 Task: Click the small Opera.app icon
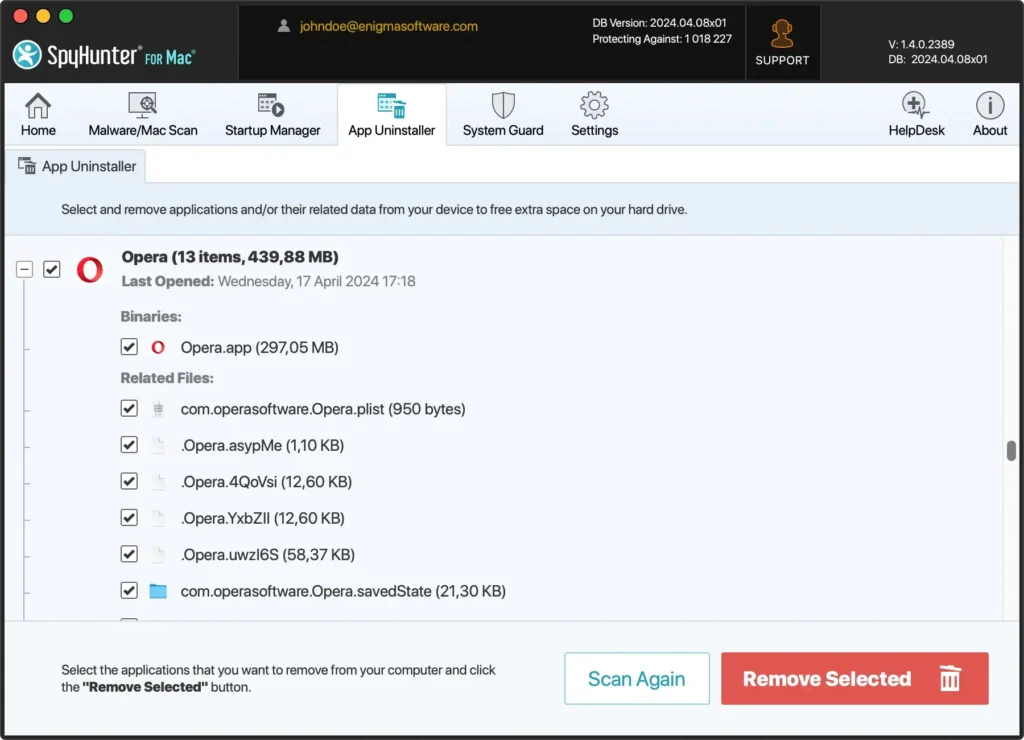[158, 347]
